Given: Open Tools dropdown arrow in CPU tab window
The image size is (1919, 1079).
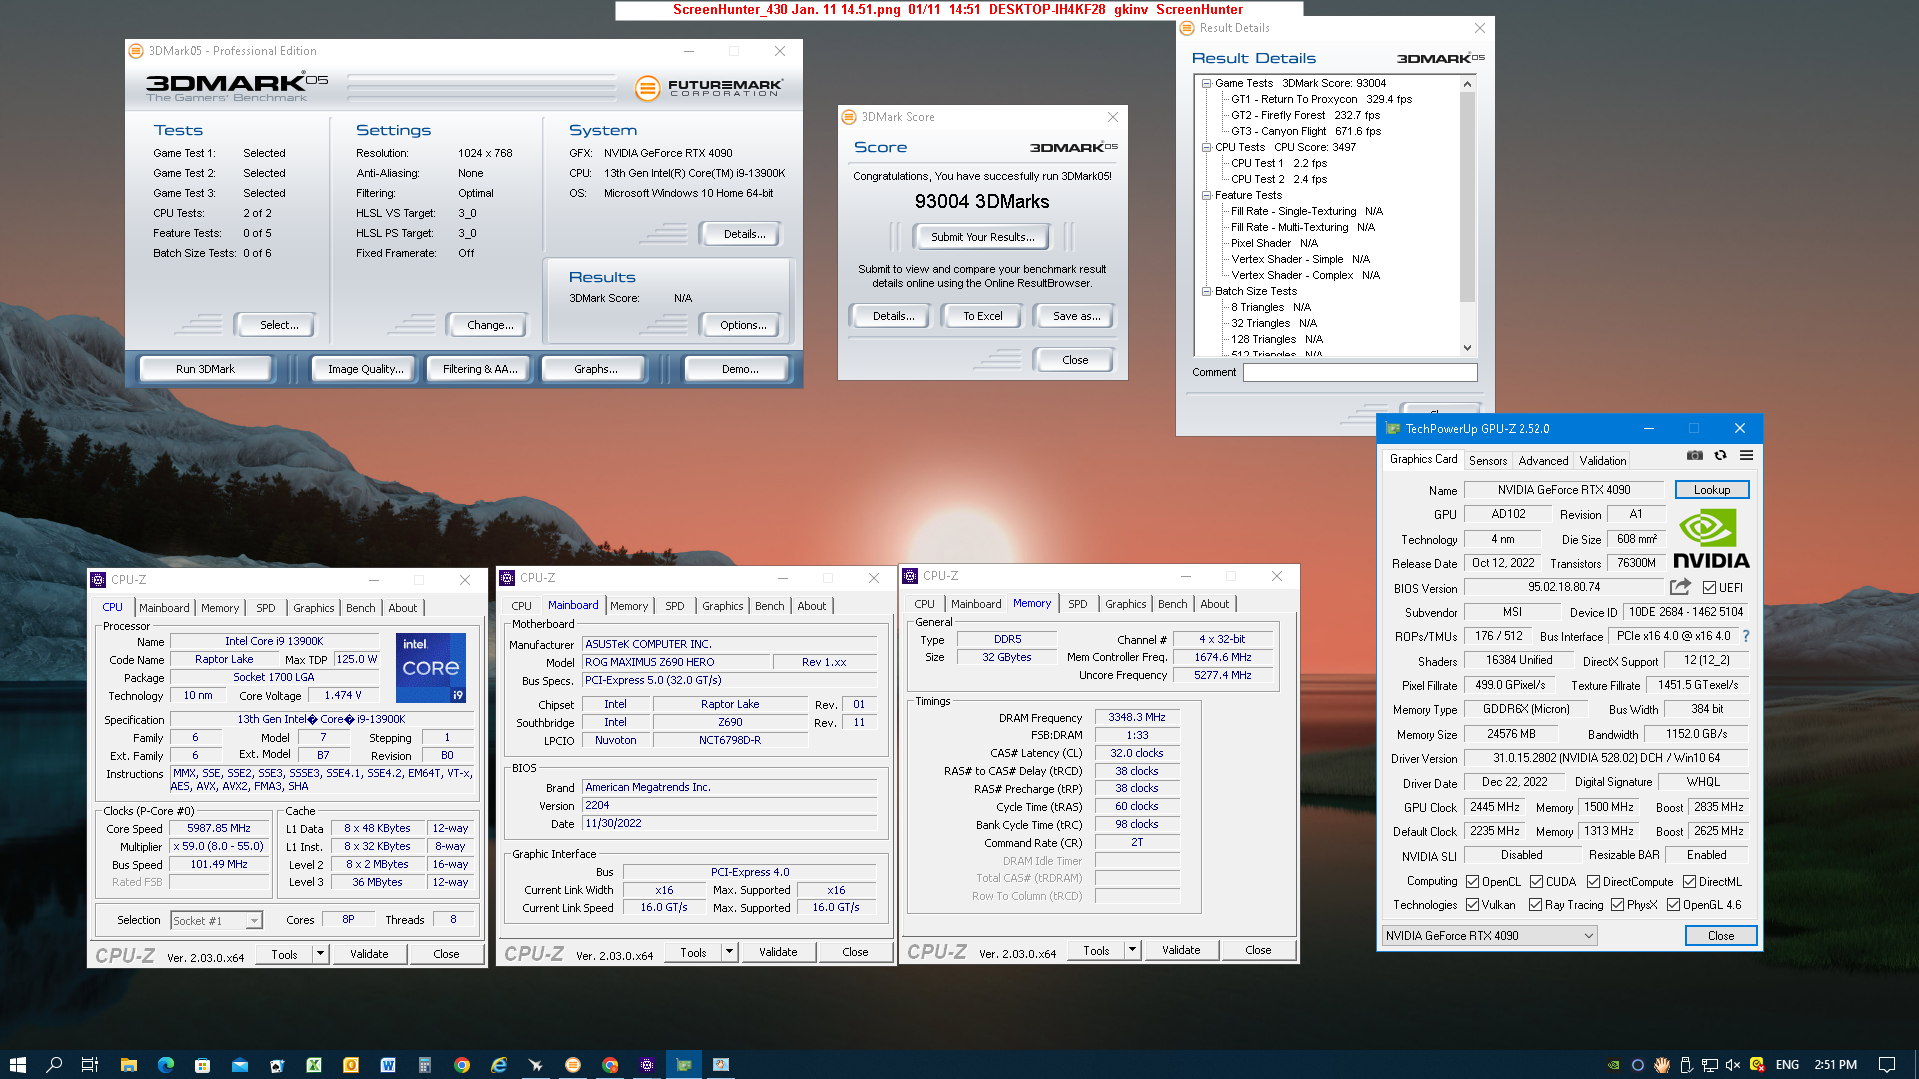Looking at the screenshot, I should (320, 954).
